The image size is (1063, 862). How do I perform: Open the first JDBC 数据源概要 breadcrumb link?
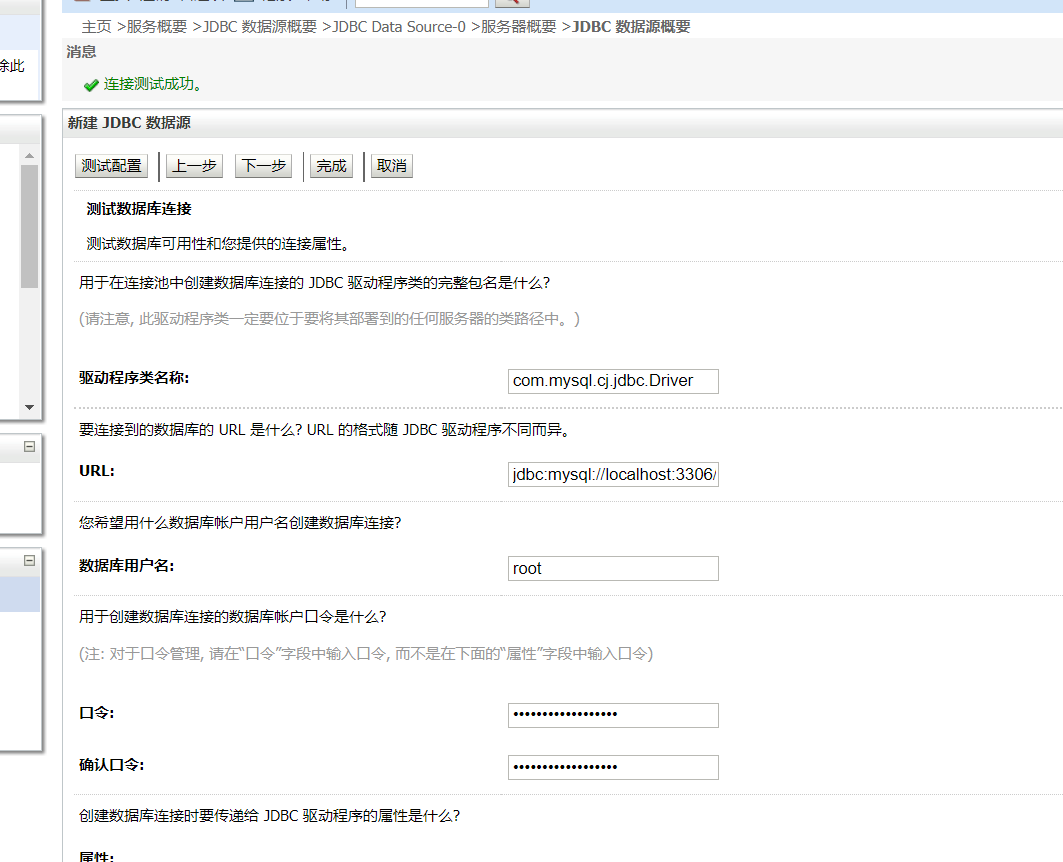point(259,27)
